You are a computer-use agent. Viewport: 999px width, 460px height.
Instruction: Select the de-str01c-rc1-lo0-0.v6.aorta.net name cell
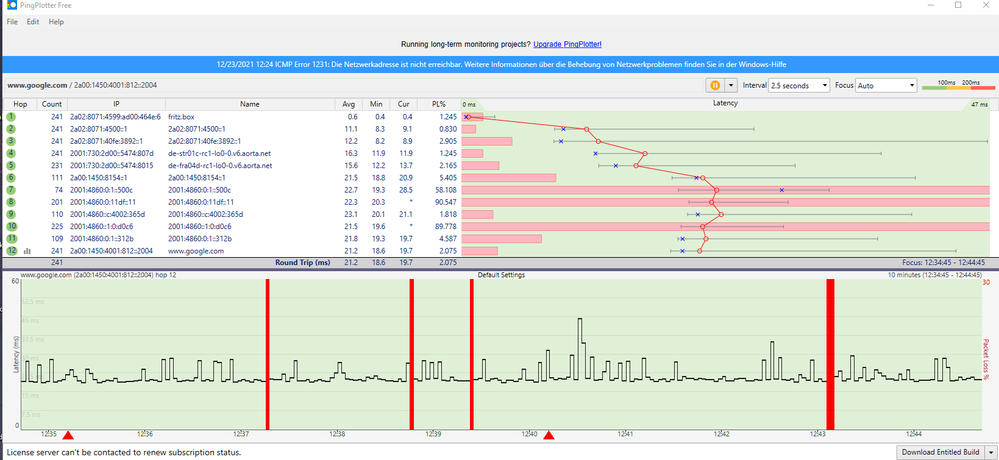[220, 154]
